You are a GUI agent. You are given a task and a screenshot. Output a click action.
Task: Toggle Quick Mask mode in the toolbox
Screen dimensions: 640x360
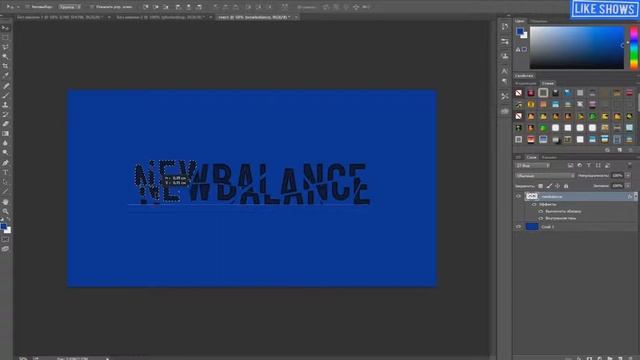tap(5, 240)
